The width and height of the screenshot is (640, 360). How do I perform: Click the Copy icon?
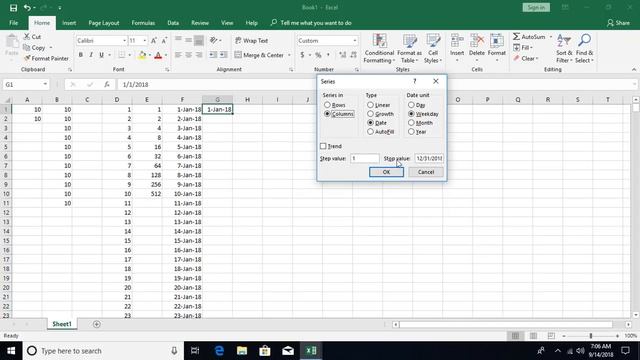[27, 48]
